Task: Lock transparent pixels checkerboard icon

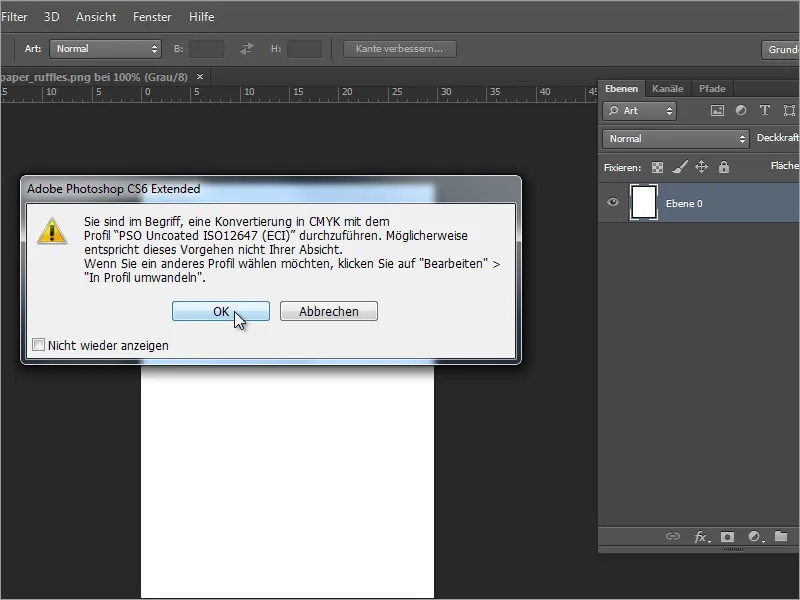Action: [x=658, y=167]
